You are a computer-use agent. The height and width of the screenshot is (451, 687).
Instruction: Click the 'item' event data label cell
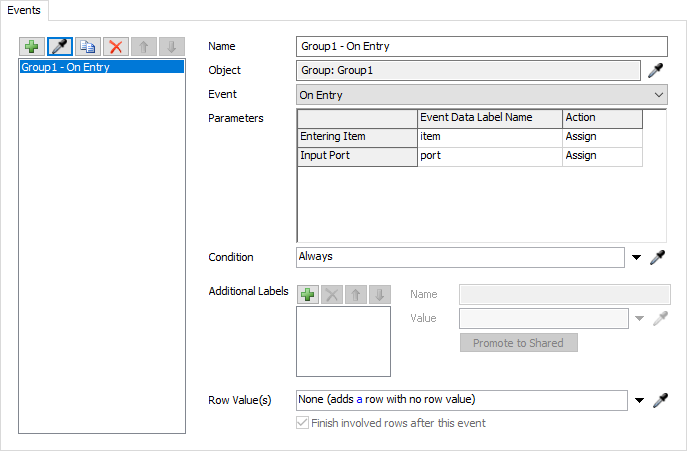tap(489, 136)
